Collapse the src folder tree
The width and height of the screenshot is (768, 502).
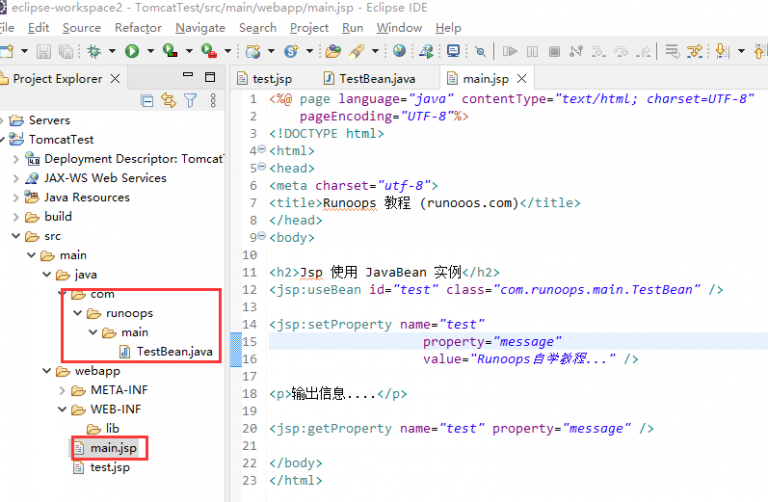click(15, 236)
